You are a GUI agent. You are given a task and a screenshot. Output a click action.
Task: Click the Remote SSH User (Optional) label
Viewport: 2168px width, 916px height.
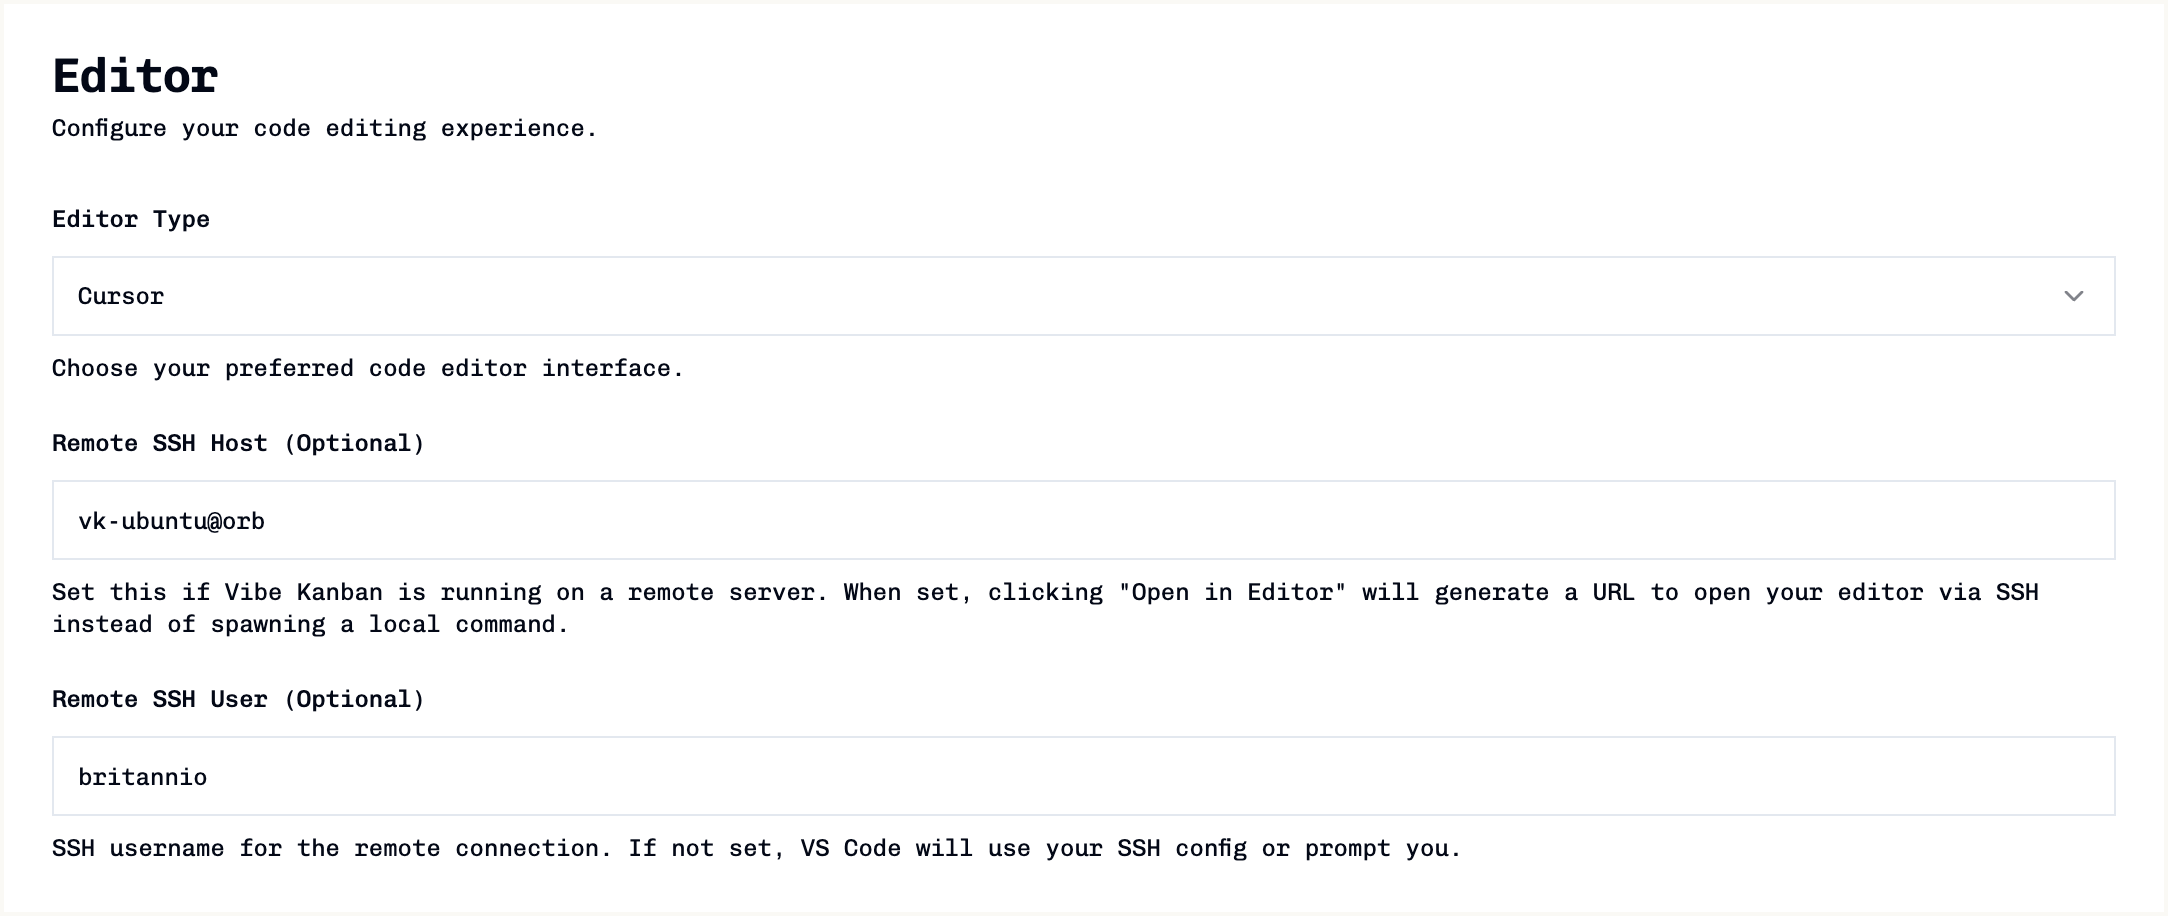pyautogui.click(x=238, y=699)
